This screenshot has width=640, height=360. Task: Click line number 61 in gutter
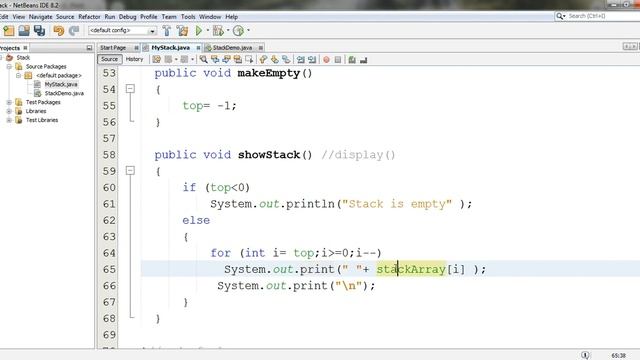coord(109,204)
